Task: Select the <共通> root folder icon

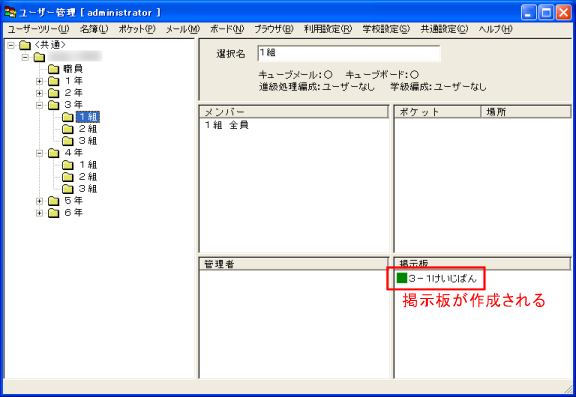Action: [25, 45]
